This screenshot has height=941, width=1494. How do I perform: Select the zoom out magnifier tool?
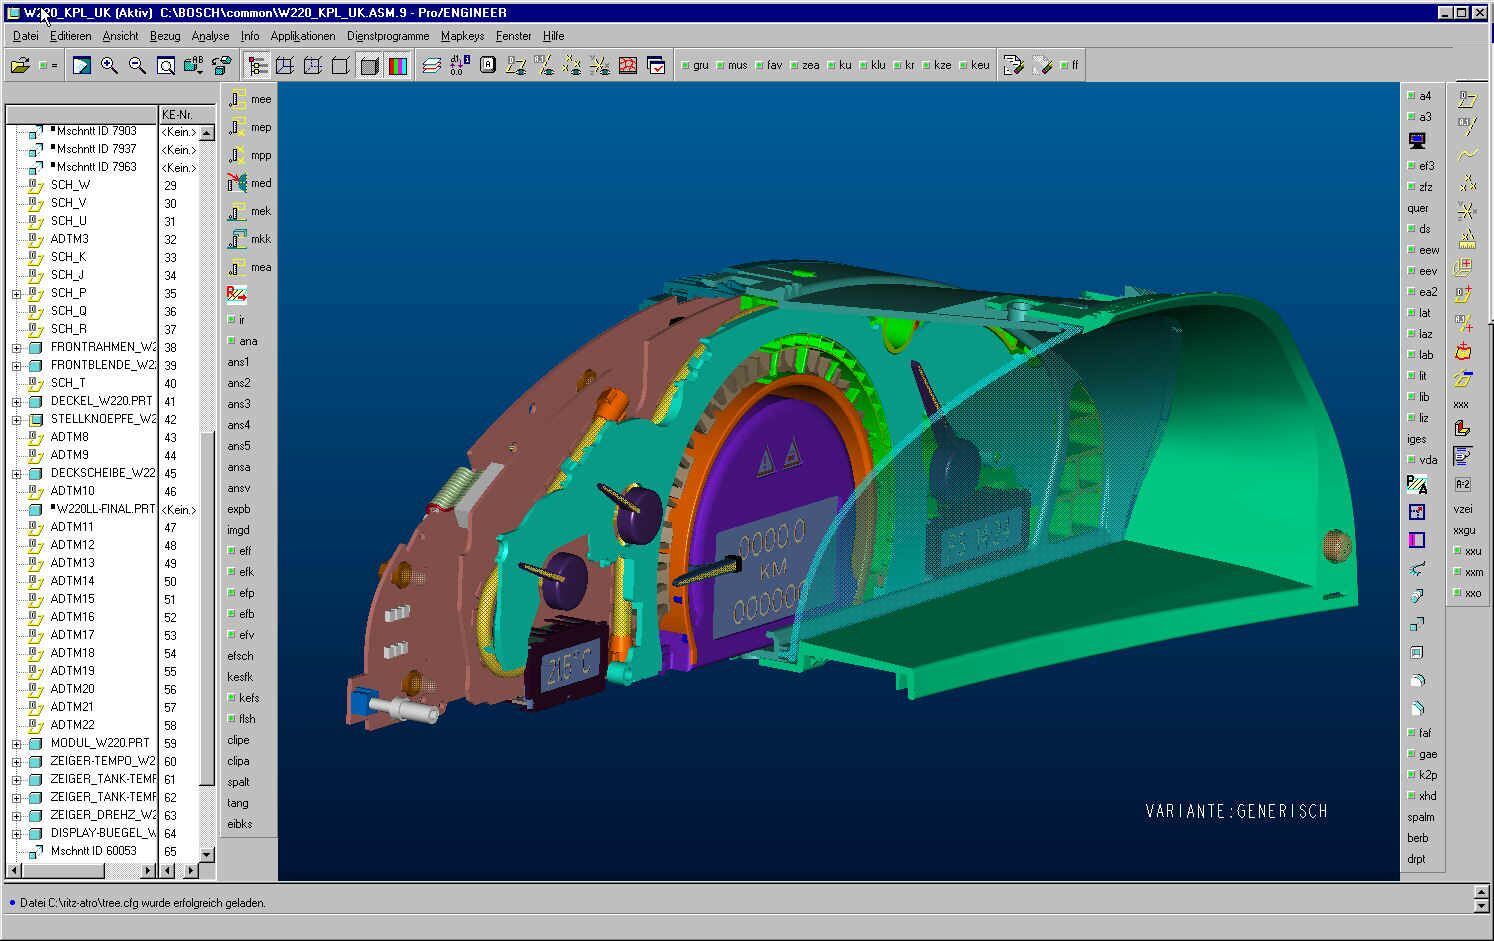pyautogui.click(x=138, y=66)
